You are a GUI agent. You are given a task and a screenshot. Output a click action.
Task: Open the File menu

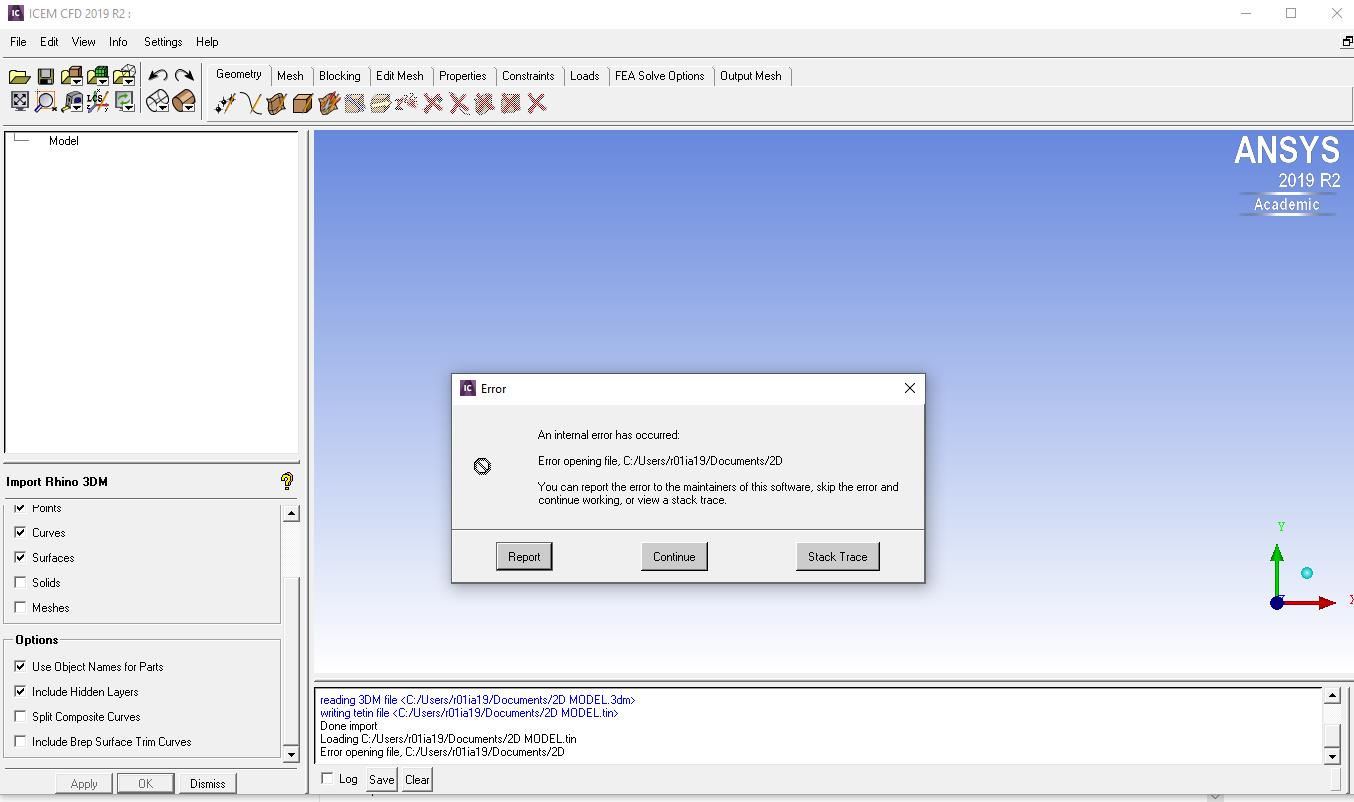[x=18, y=42]
